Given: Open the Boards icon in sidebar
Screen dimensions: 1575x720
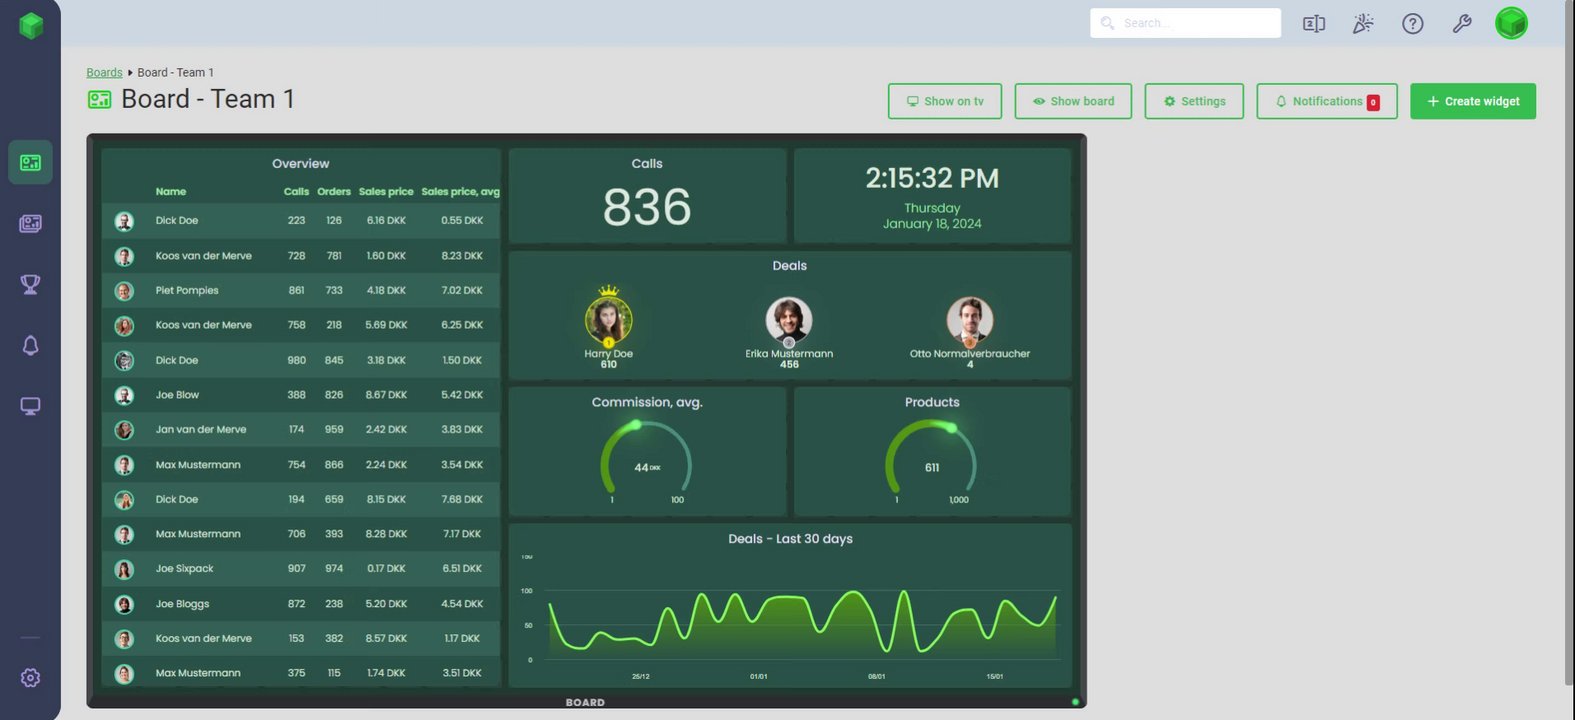Looking at the screenshot, I should tap(30, 162).
